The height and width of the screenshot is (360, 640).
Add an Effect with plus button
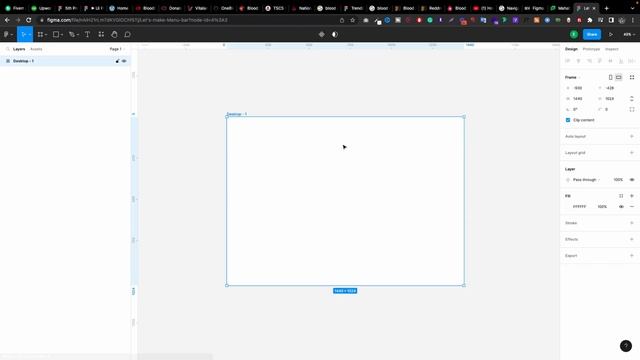632,239
